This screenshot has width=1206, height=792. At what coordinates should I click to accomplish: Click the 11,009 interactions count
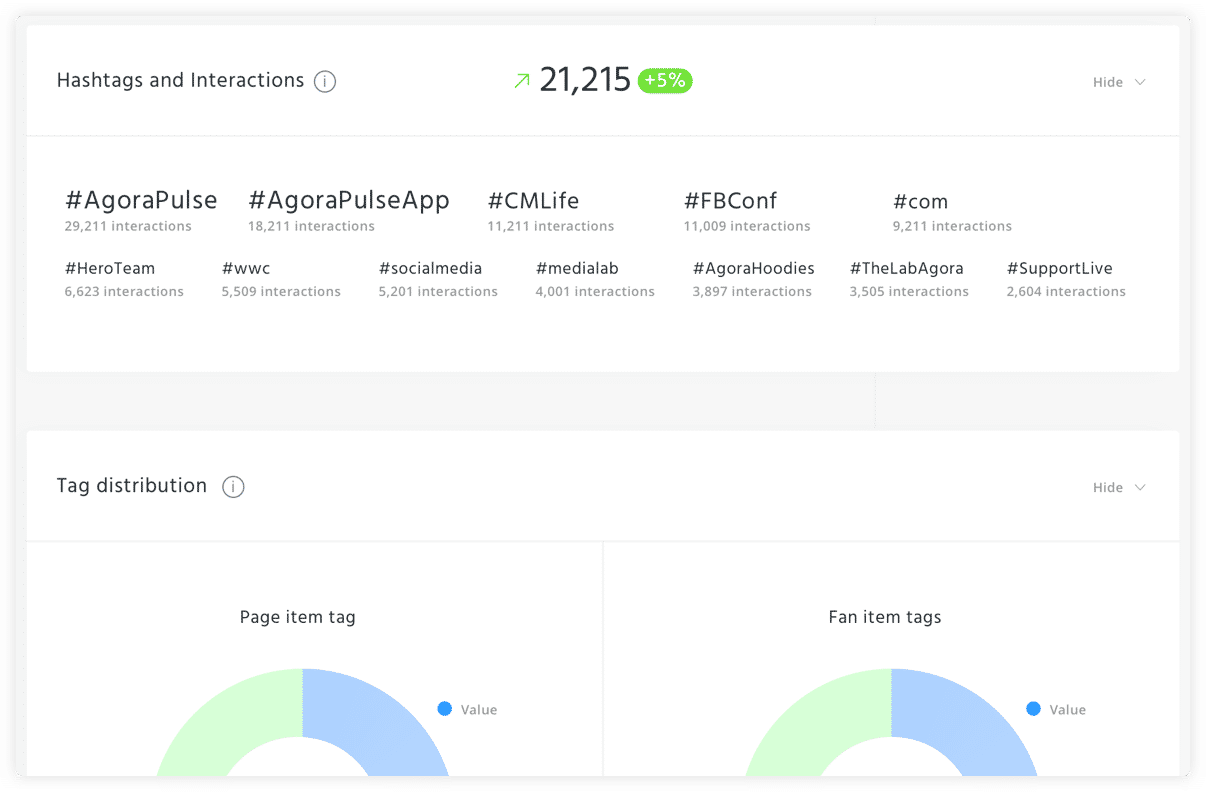tap(747, 226)
